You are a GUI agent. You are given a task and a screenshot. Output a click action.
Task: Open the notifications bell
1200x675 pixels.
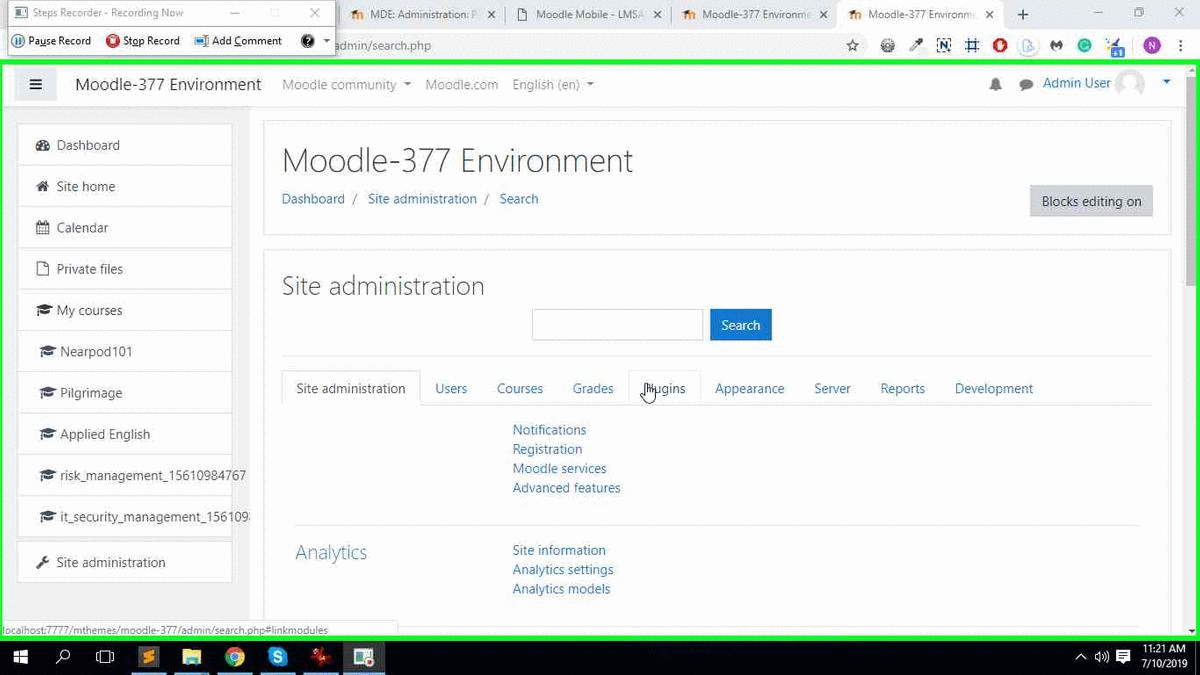[x=995, y=85]
